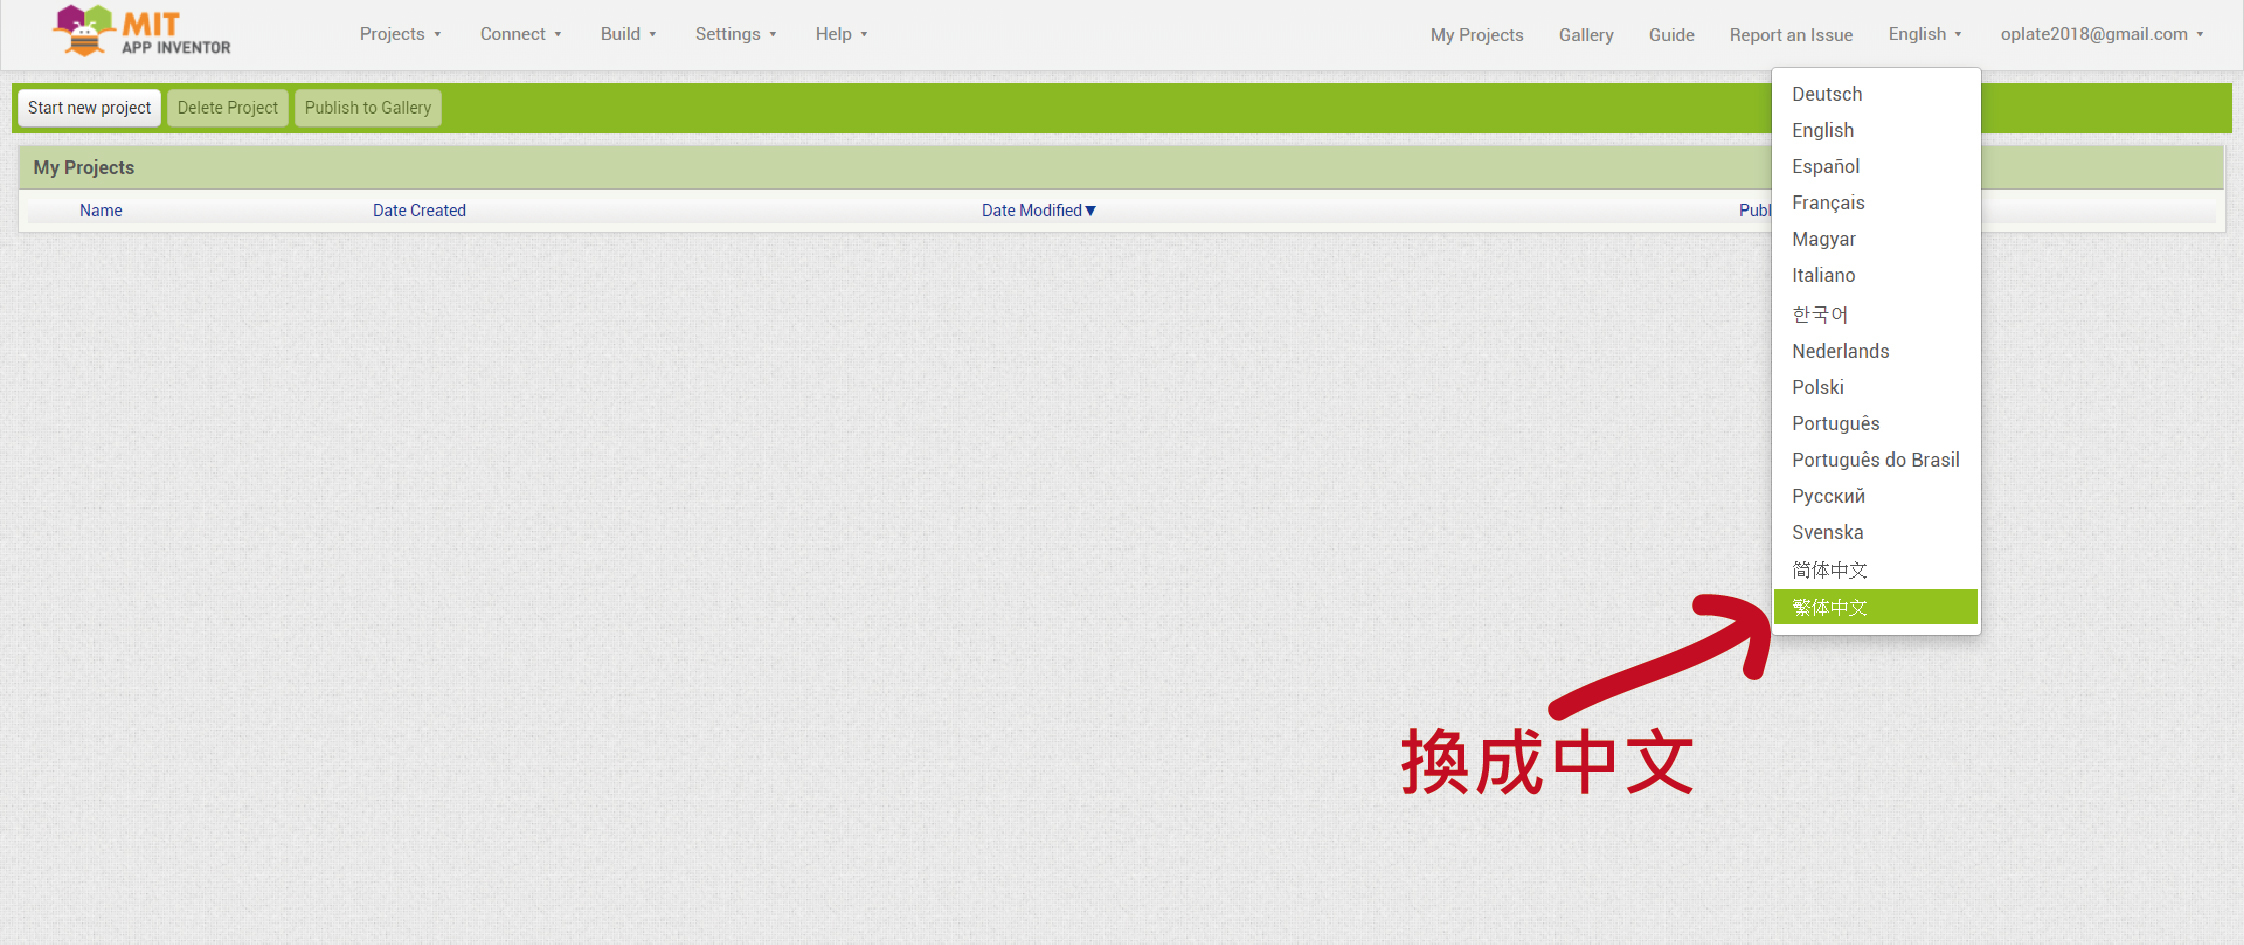The width and height of the screenshot is (2244, 945).
Task: Click the MIT App Inventor logo
Action: click(x=142, y=32)
